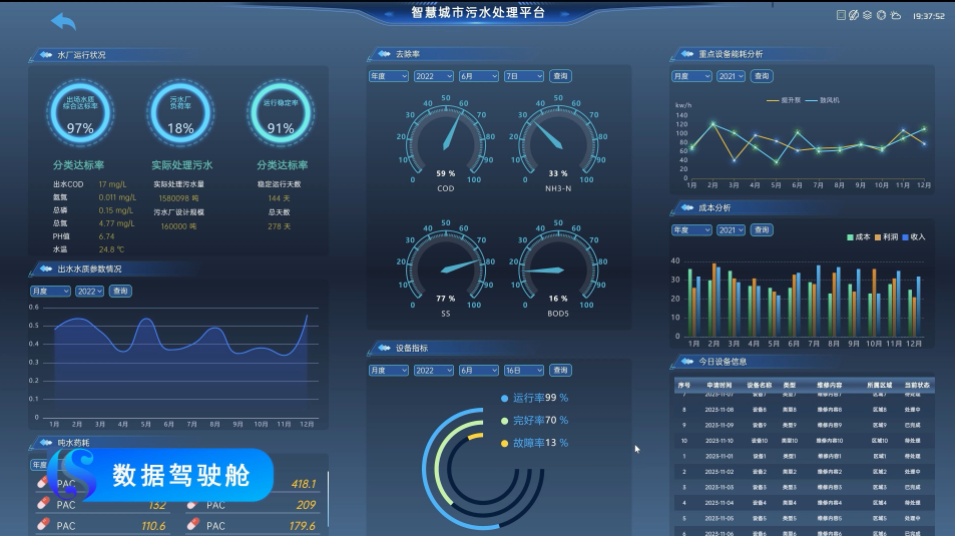The height and width of the screenshot is (536, 955).
Task: Click the BOD5 16% dial gauge
Action: (x=558, y=267)
